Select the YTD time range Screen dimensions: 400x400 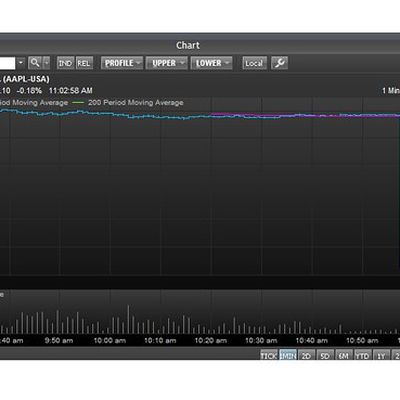[x=362, y=355]
